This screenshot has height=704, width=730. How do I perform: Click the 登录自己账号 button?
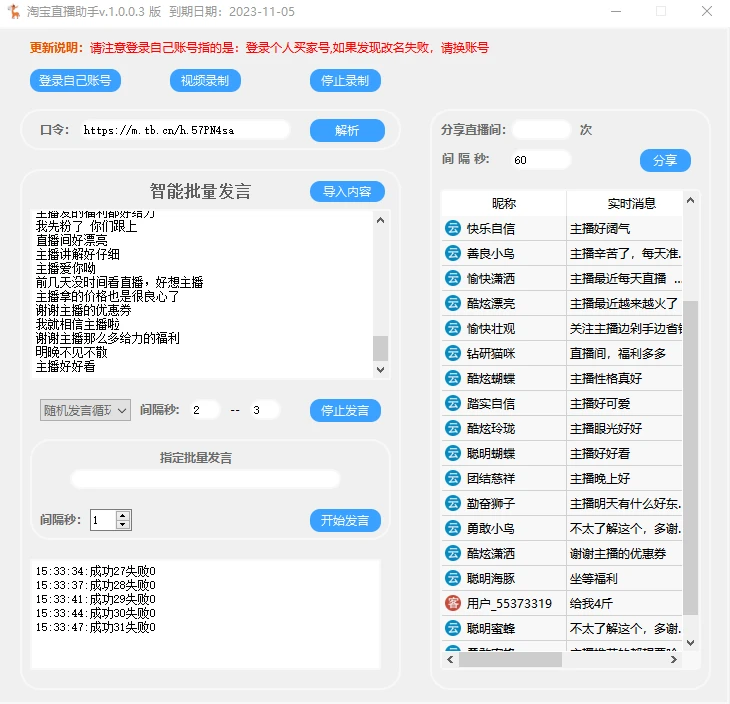coord(75,81)
